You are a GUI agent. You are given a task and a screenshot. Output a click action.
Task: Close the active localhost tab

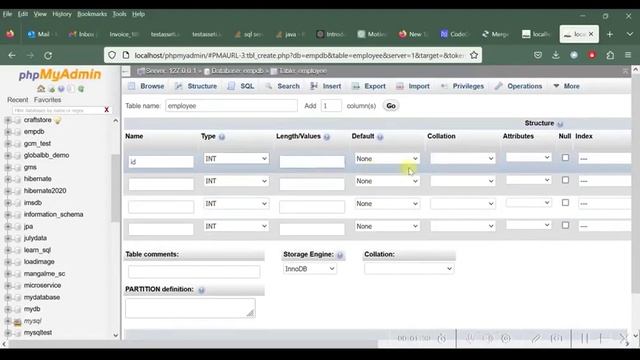click(591, 34)
